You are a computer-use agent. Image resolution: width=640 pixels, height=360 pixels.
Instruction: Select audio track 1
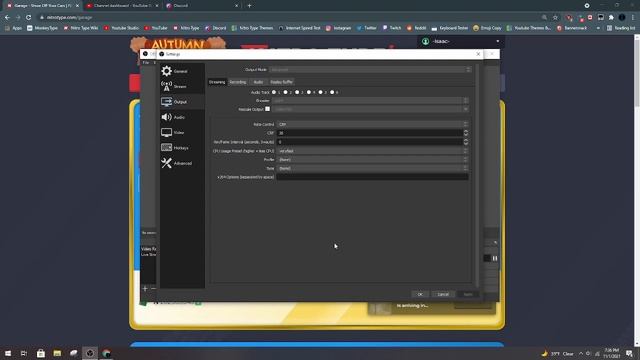click(x=274, y=92)
